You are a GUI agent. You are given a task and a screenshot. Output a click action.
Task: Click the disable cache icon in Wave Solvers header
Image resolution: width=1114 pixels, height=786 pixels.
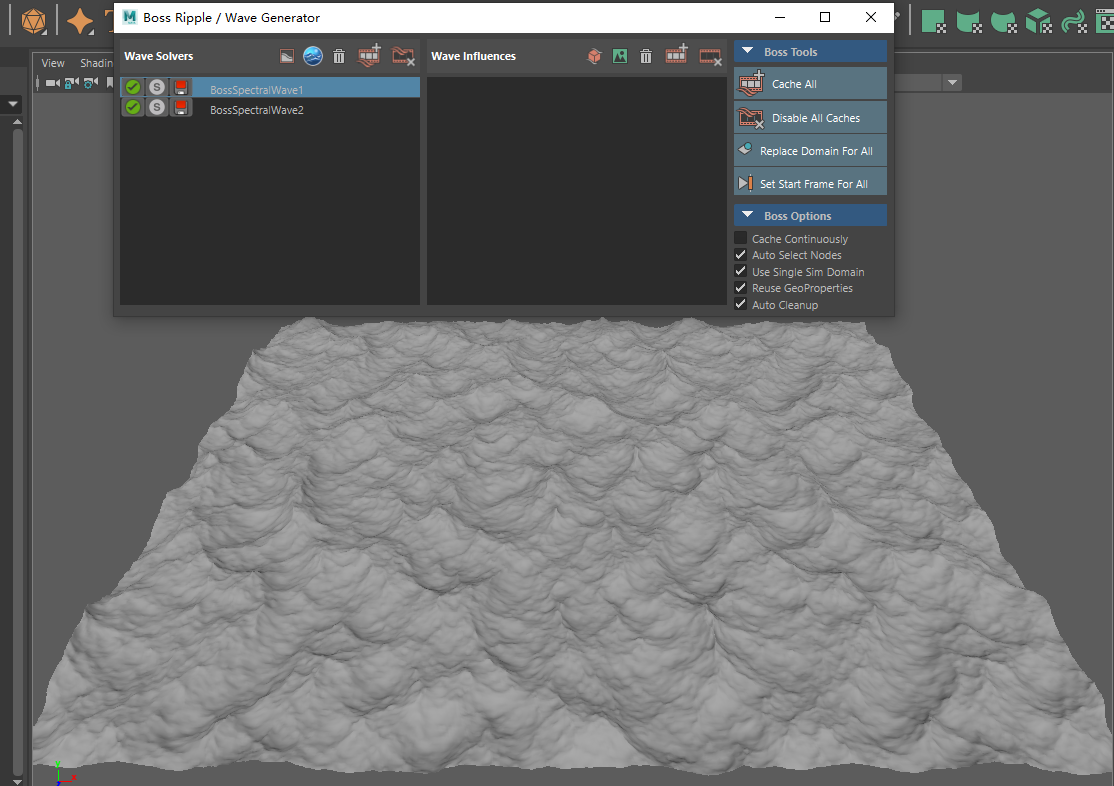(403, 56)
